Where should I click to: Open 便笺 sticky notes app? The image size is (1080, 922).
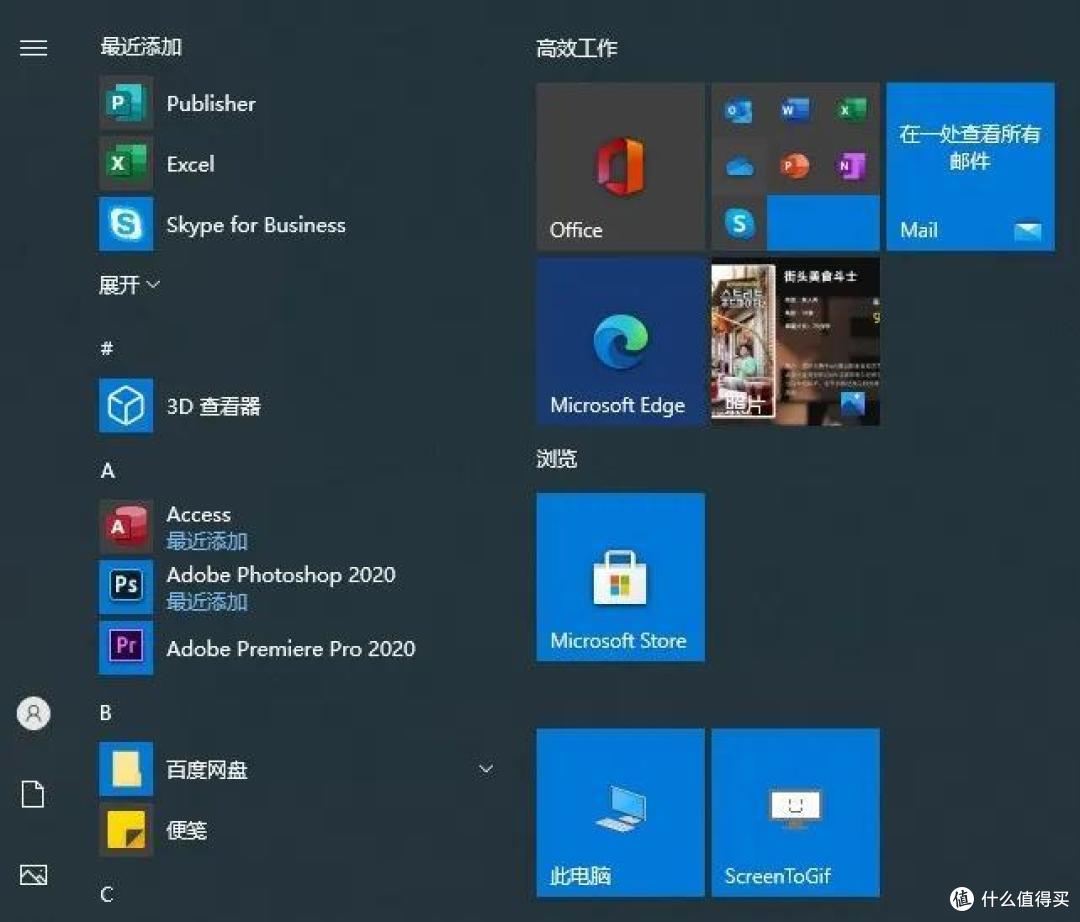pyautogui.click(x=296, y=830)
